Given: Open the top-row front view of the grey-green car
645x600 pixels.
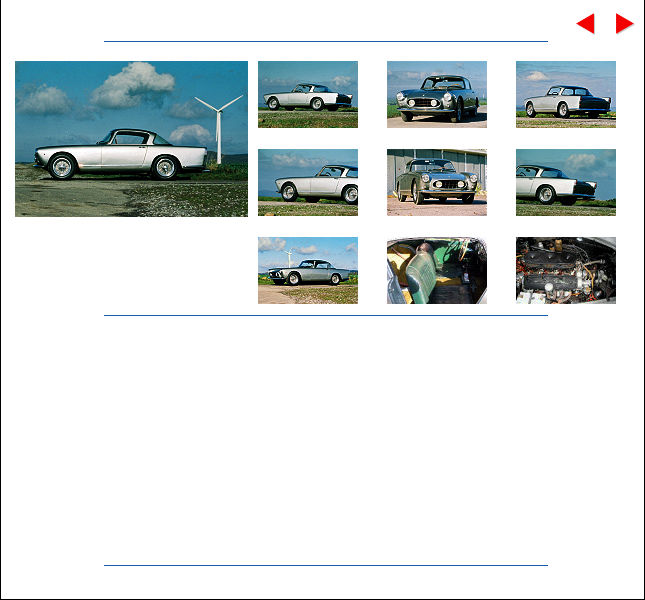Looking at the screenshot, I should [x=437, y=95].
